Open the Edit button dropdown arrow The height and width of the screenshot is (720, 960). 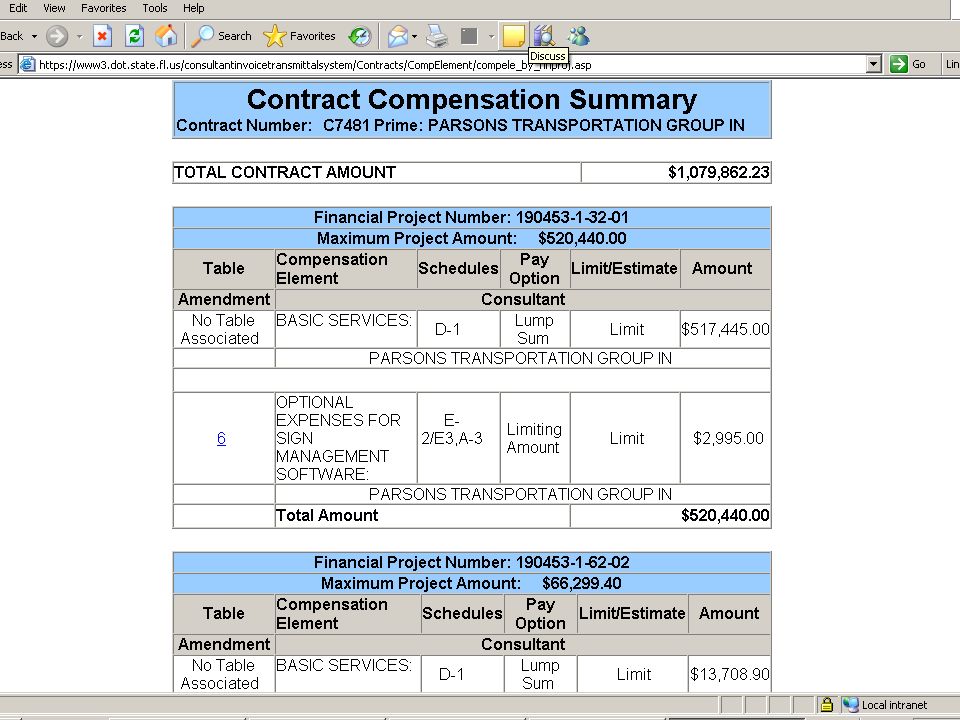pyautogui.click(x=491, y=36)
